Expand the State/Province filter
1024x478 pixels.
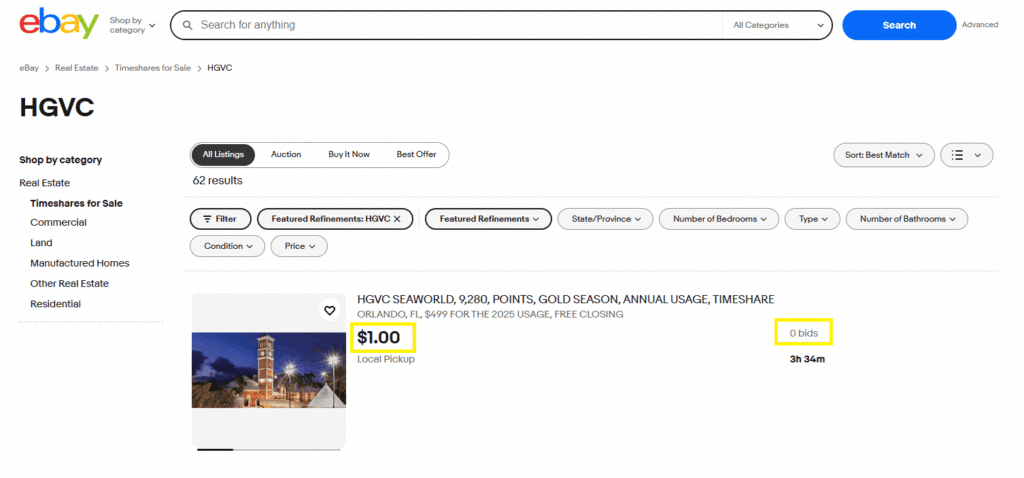pyautogui.click(x=605, y=219)
